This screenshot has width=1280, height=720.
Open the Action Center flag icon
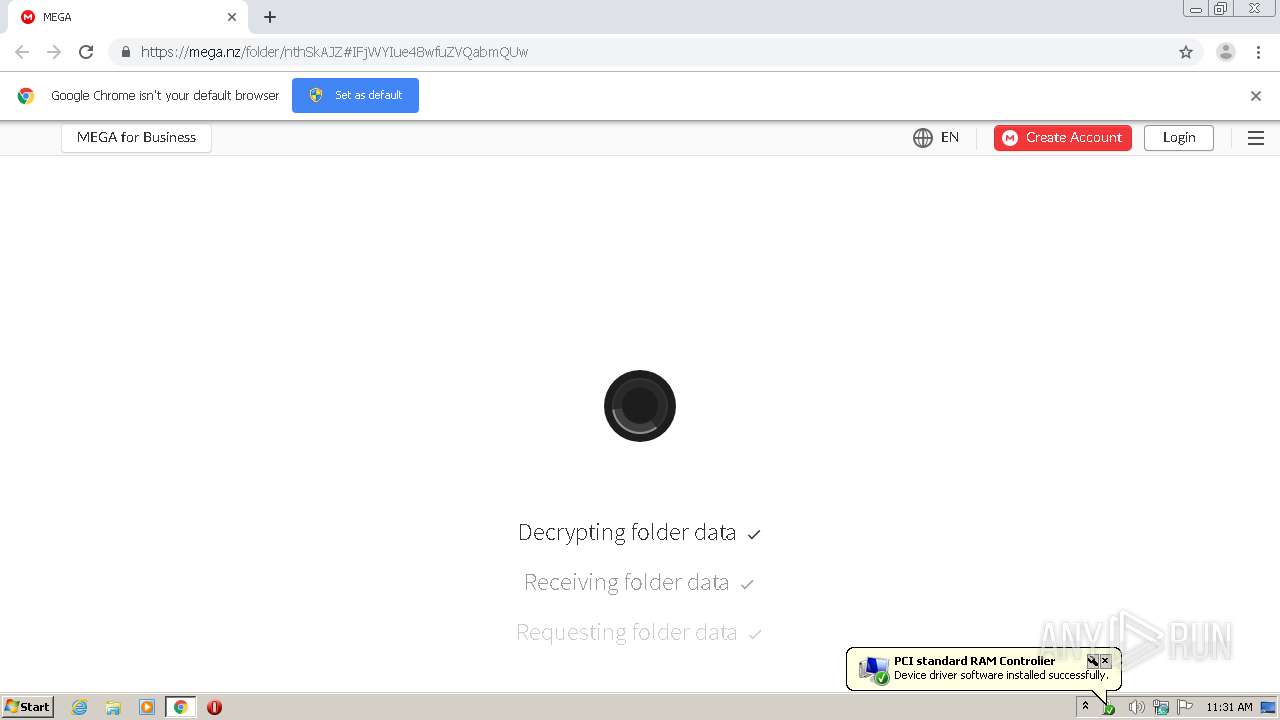coord(1185,707)
